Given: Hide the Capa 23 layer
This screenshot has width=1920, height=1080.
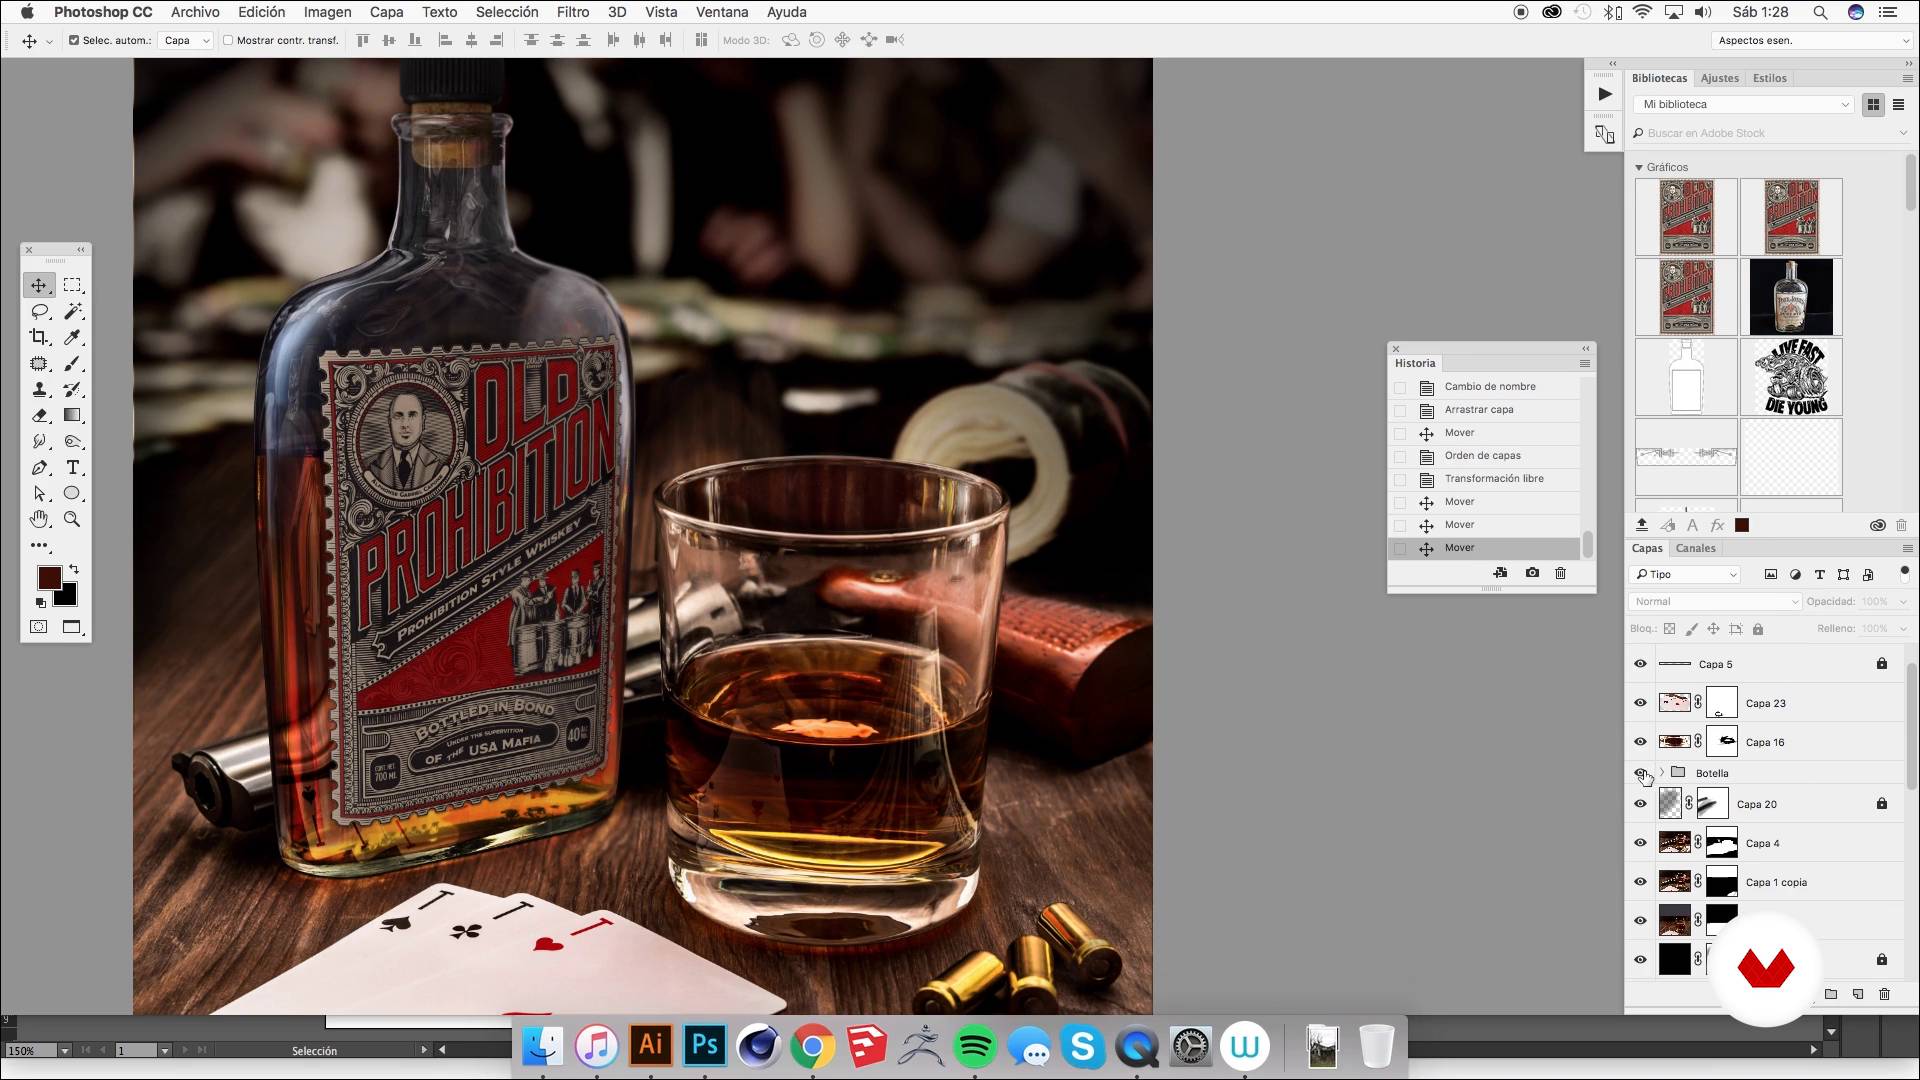Looking at the screenshot, I should tap(1640, 703).
